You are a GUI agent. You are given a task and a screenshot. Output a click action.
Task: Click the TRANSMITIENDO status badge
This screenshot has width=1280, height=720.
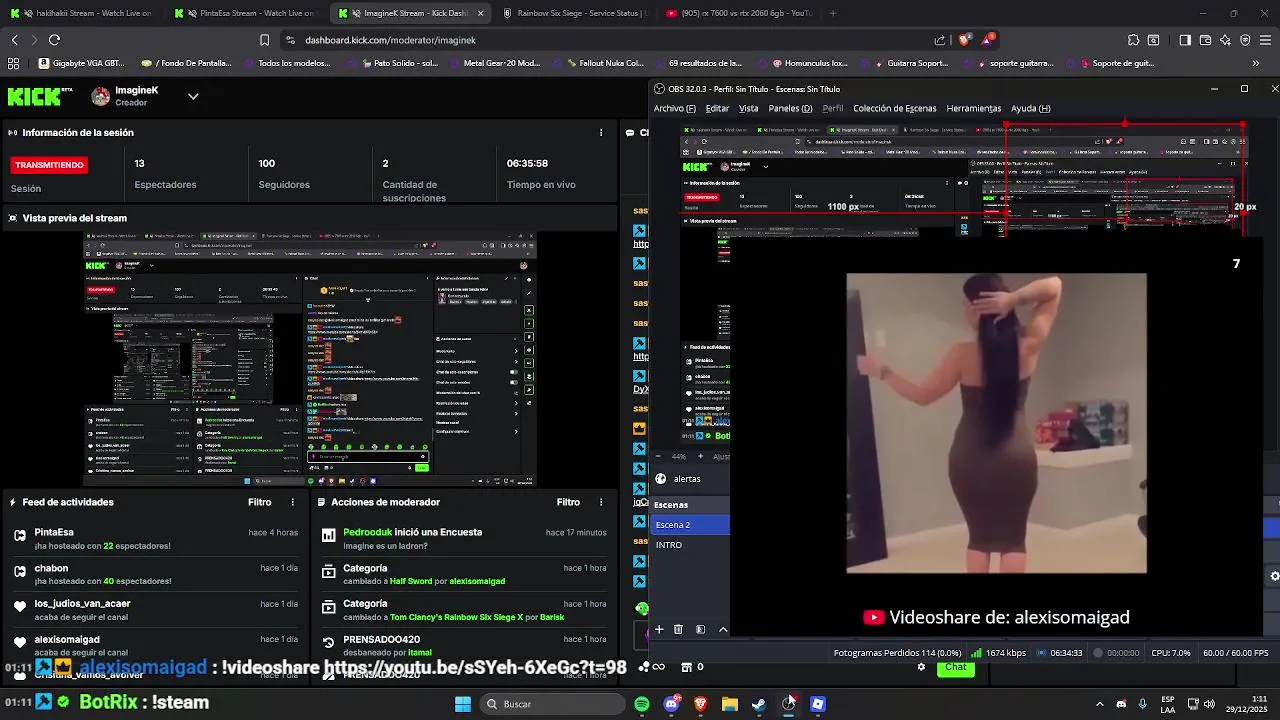click(x=49, y=165)
